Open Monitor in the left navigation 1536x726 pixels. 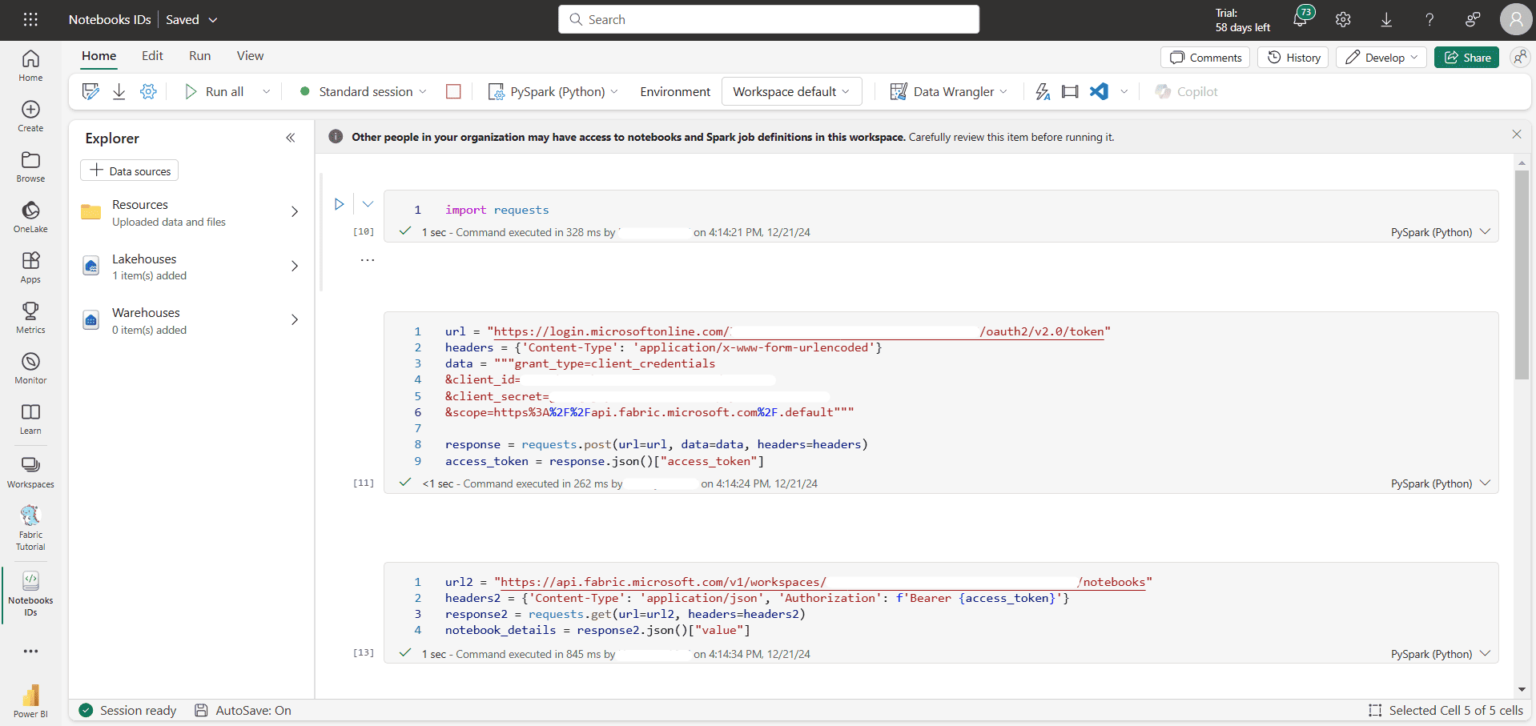click(30, 368)
